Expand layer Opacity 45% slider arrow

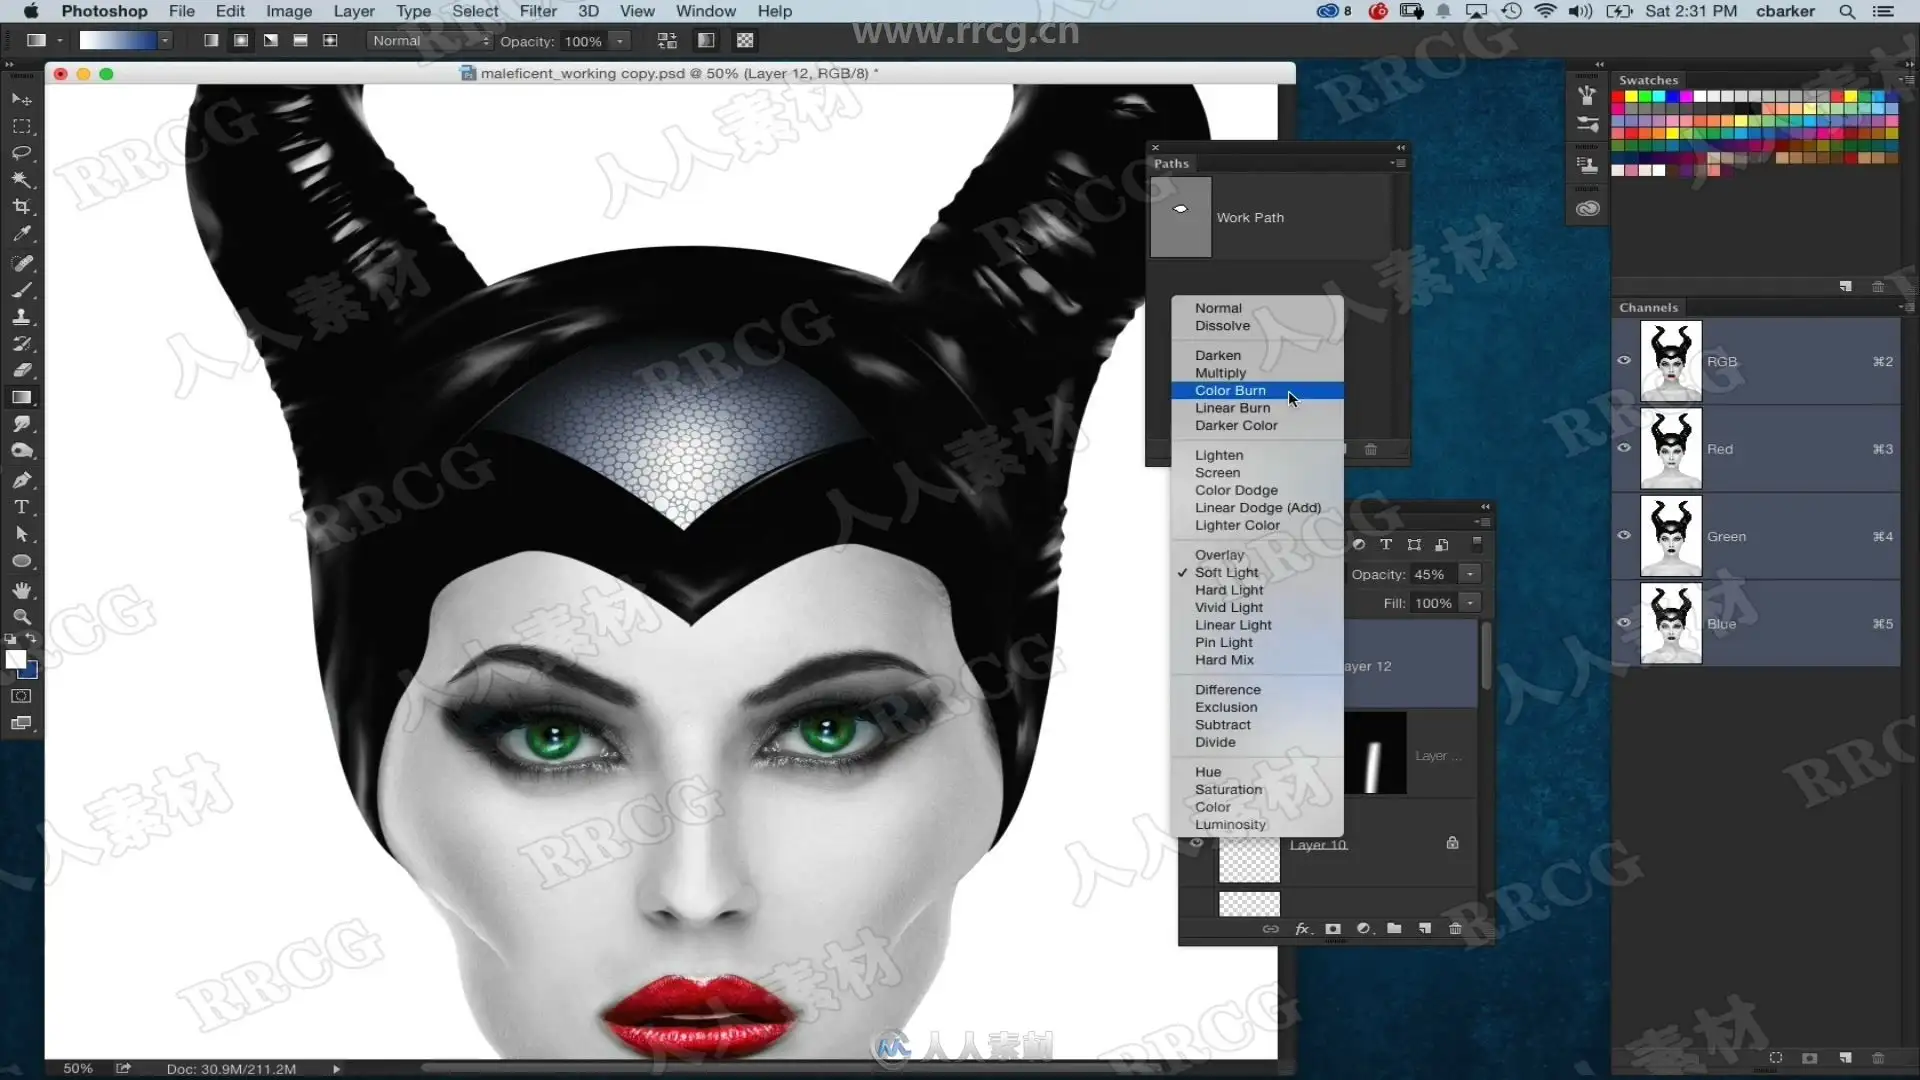coord(1470,574)
